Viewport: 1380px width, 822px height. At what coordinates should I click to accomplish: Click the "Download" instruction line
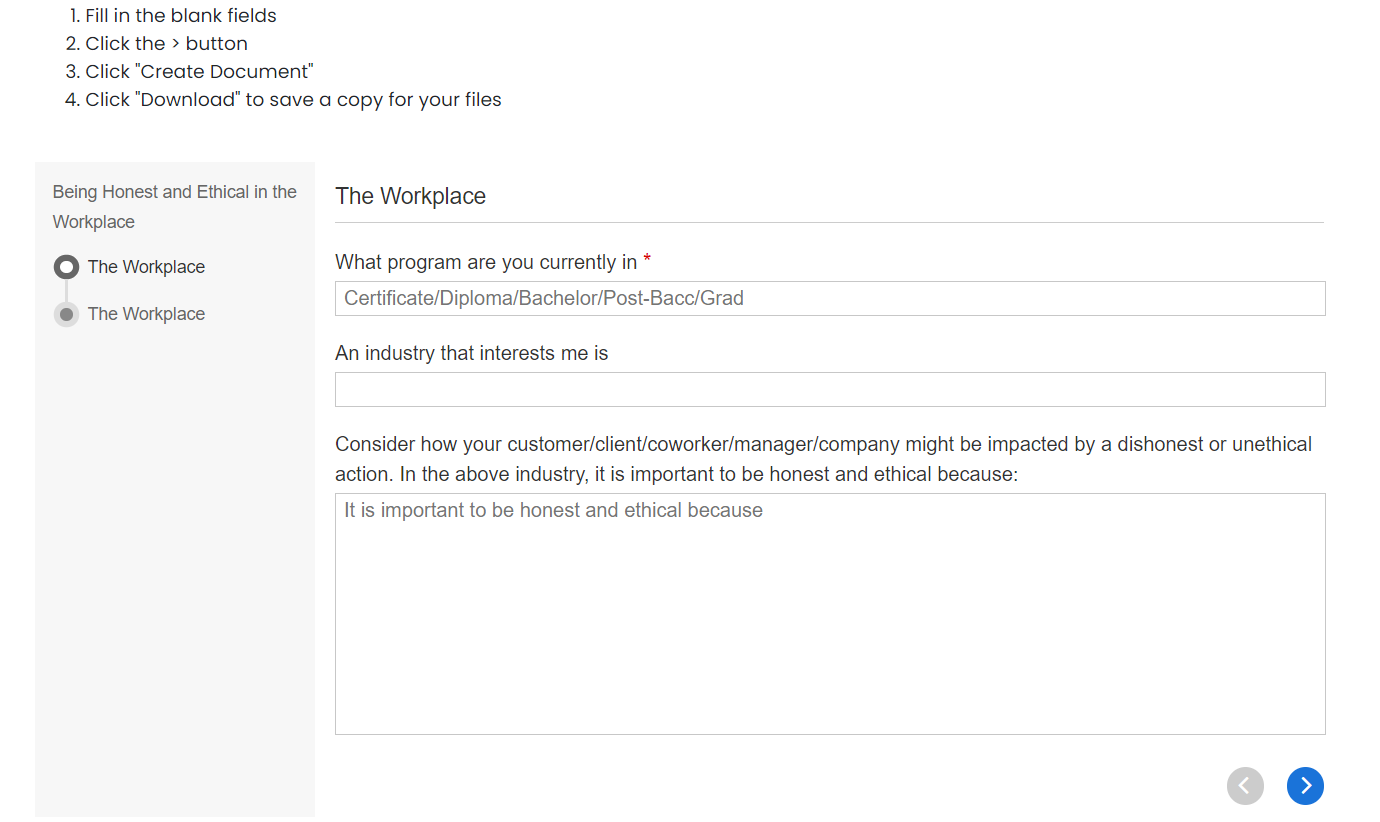[293, 100]
